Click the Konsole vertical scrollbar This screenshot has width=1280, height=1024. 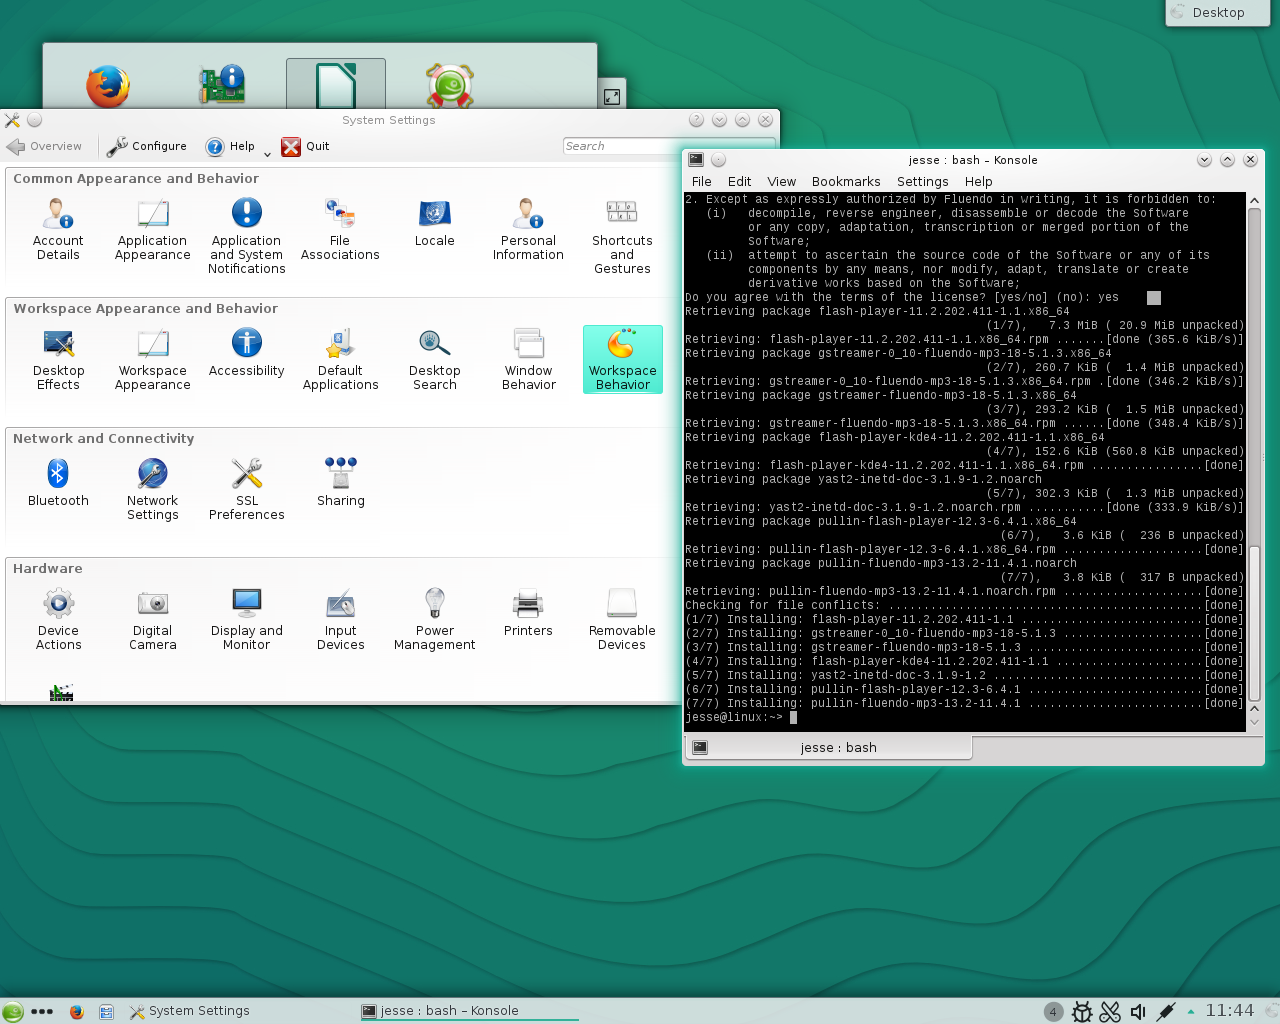point(1254,462)
